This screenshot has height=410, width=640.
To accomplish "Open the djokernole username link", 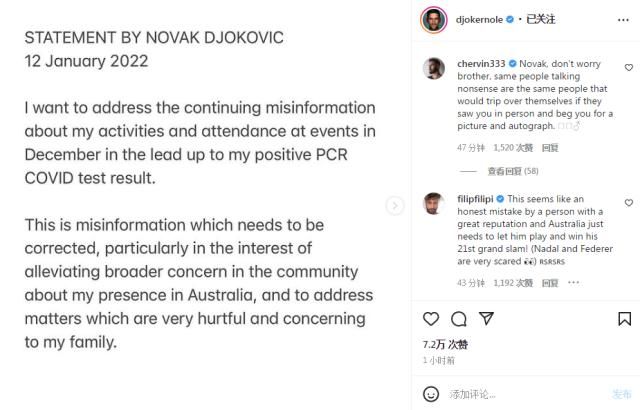I will click(x=479, y=20).
